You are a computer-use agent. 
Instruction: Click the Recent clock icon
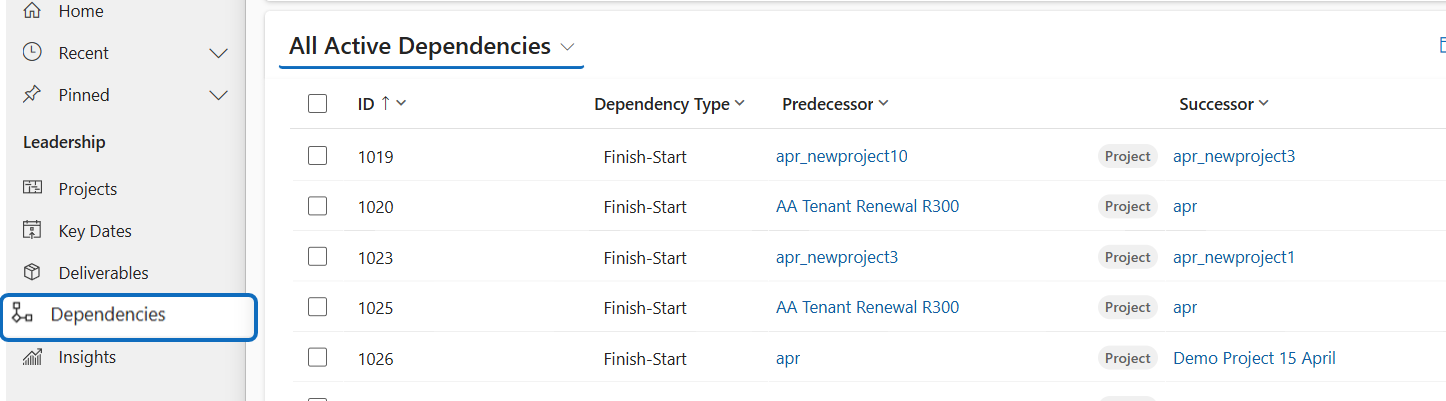pyautogui.click(x=32, y=52)
